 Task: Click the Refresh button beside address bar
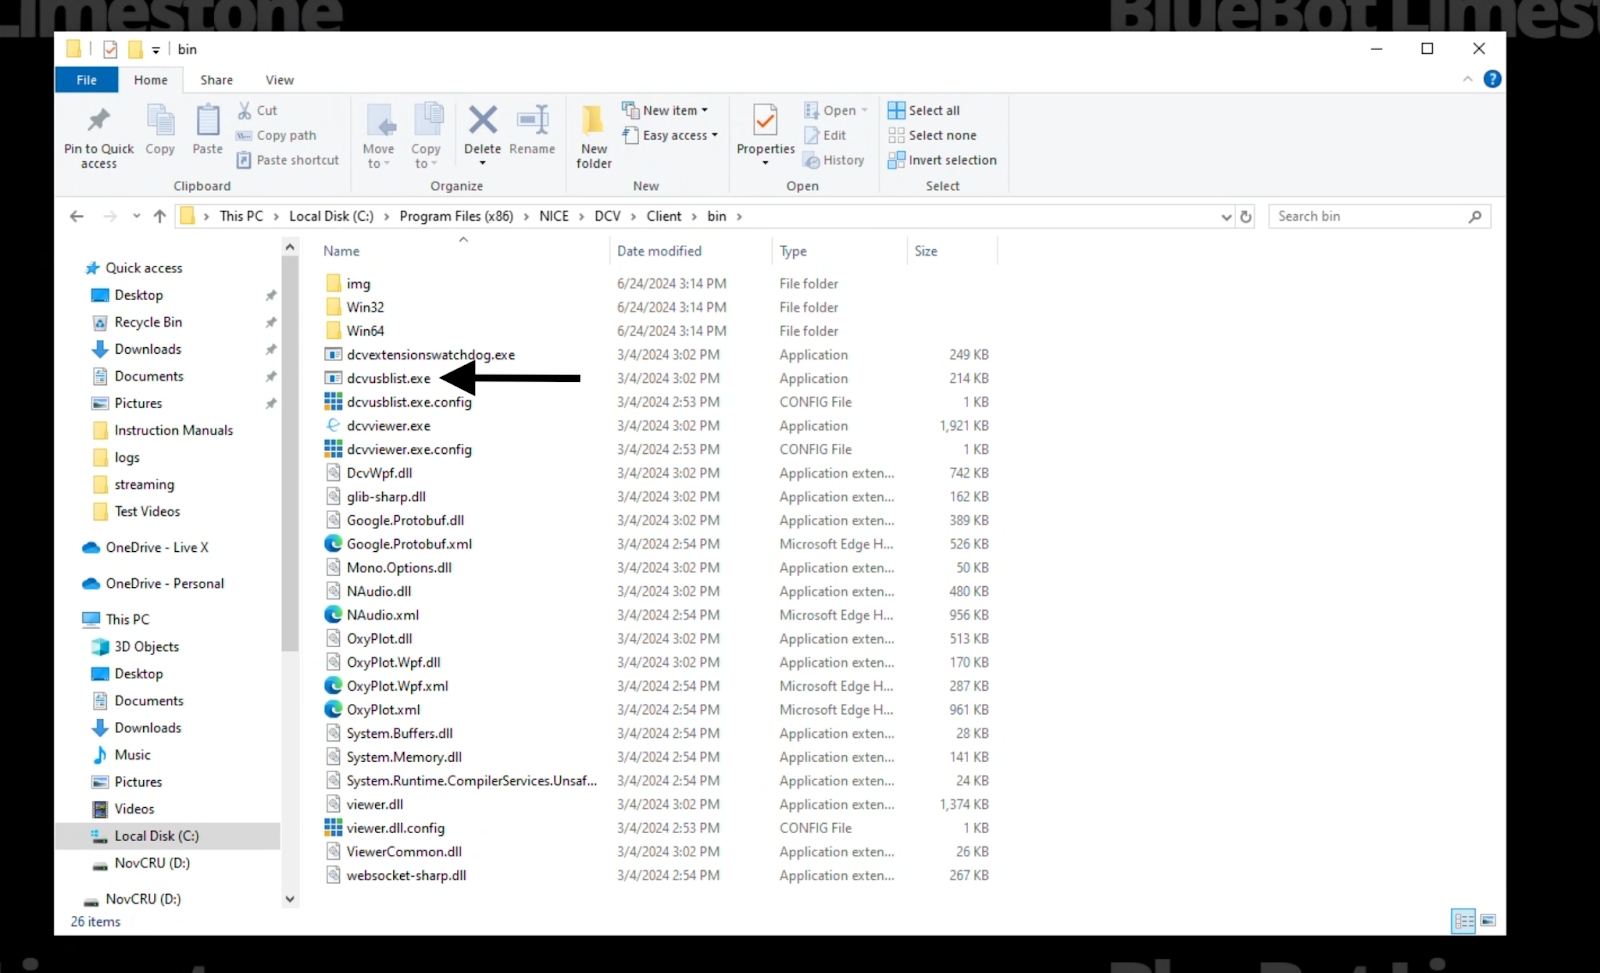coord(1246,216)
